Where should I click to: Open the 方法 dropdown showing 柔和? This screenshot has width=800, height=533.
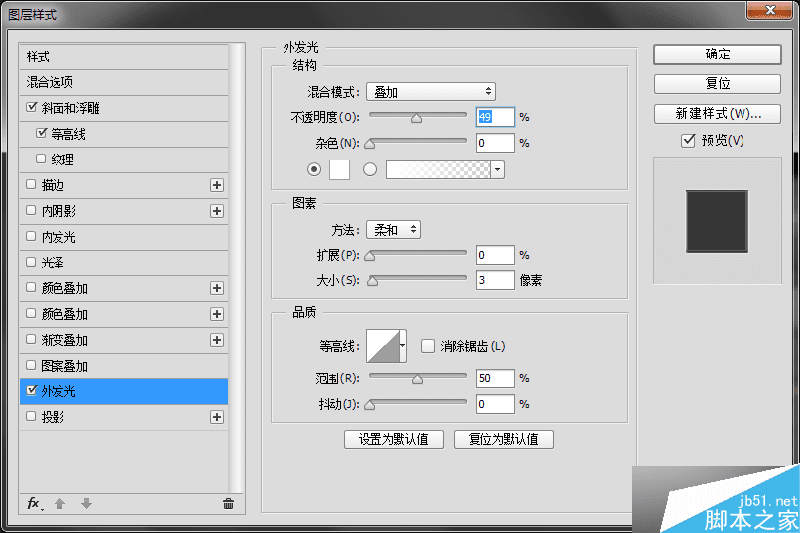(393, 230)
